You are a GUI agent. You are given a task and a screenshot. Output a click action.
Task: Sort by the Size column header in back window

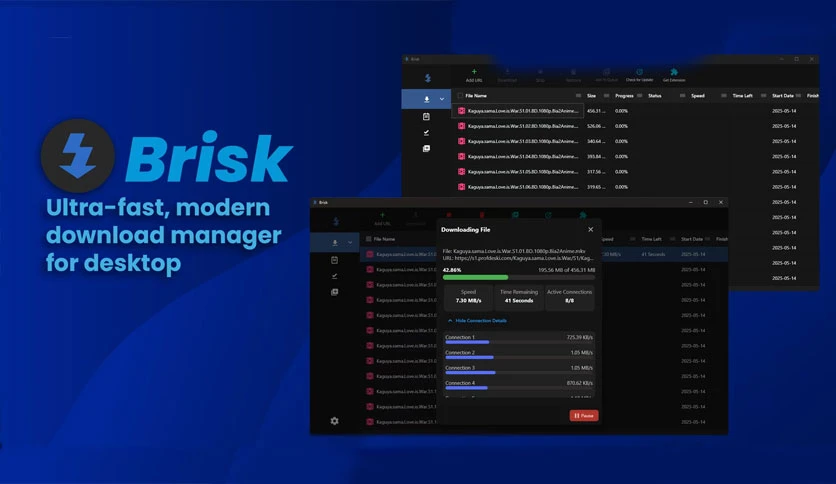(x=591, y=95)
